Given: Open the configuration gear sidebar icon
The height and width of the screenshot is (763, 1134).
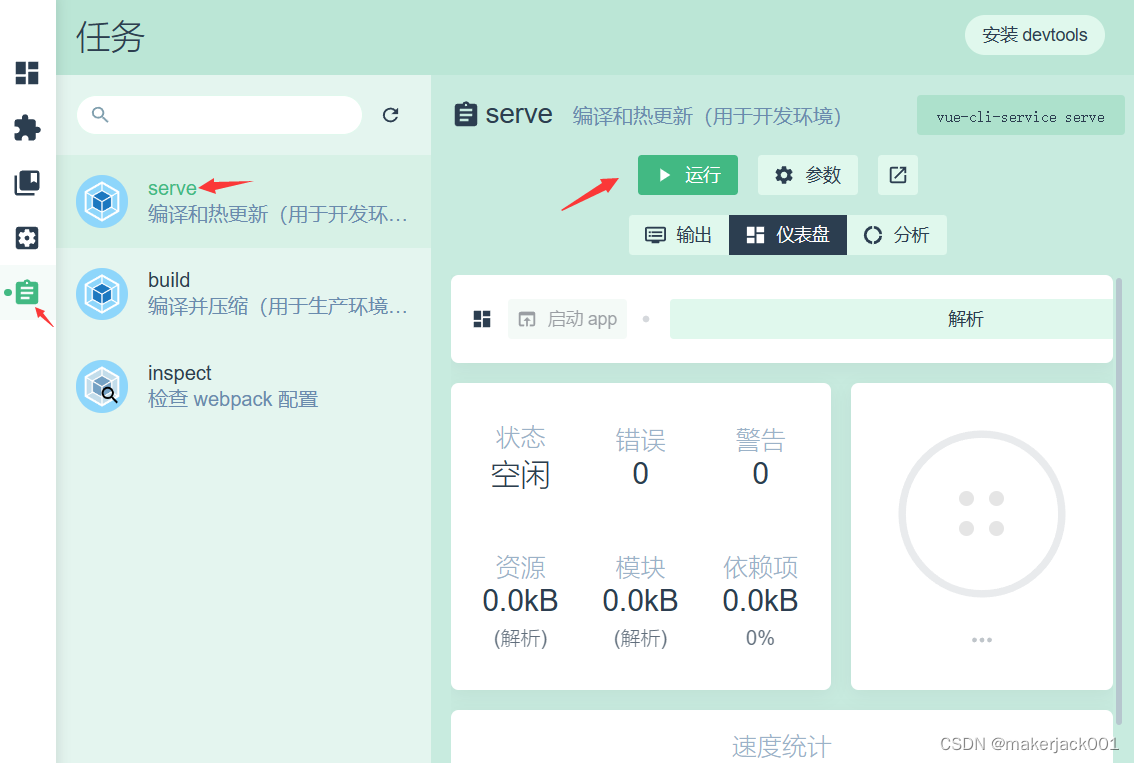Looking at the screenshot, I should (27, 238).
